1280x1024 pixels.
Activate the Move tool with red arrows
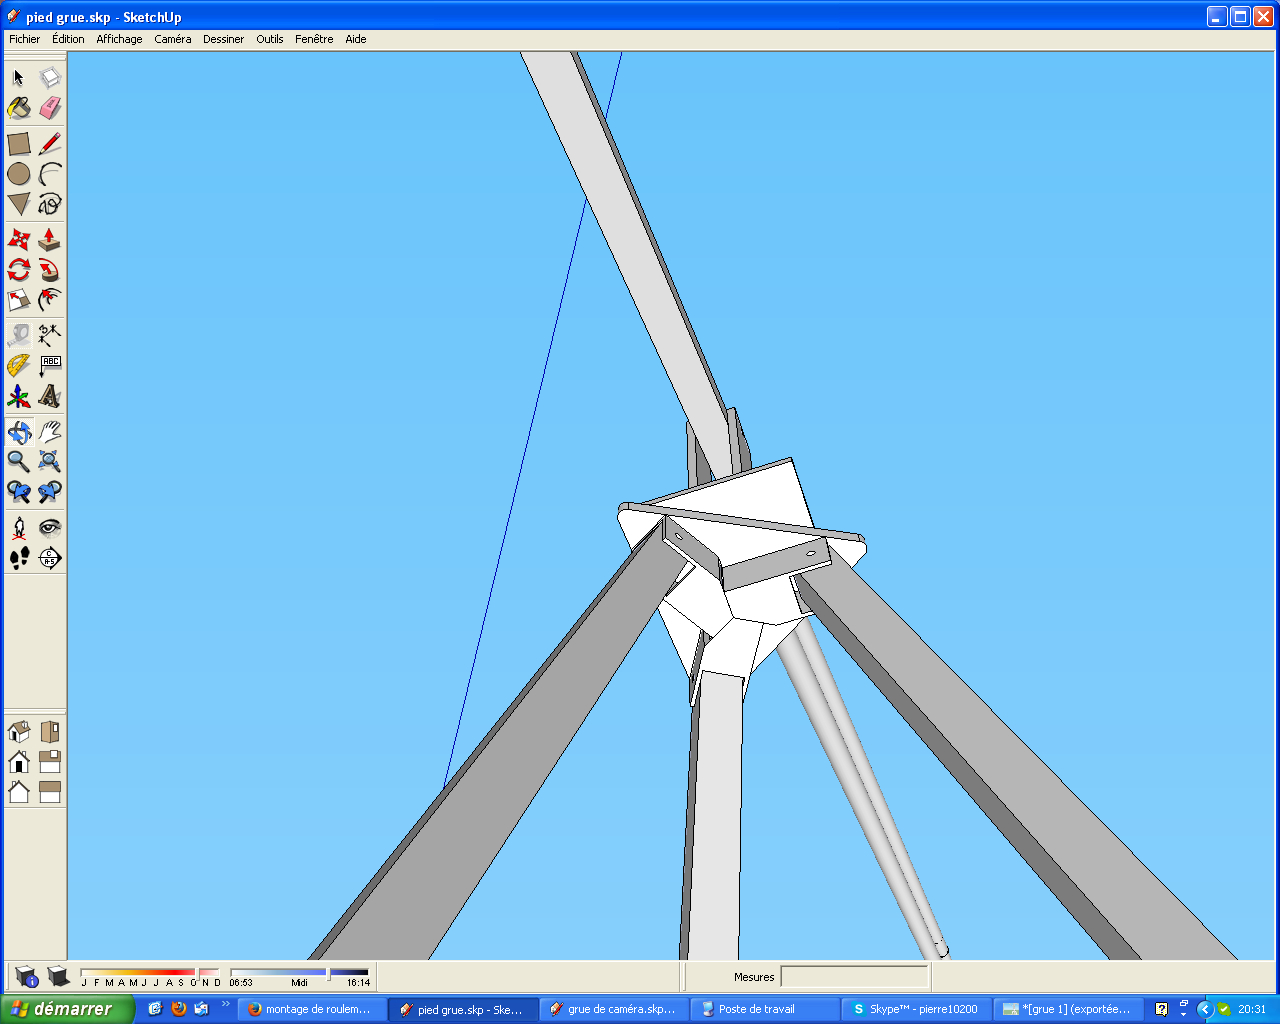click(19, 239)
